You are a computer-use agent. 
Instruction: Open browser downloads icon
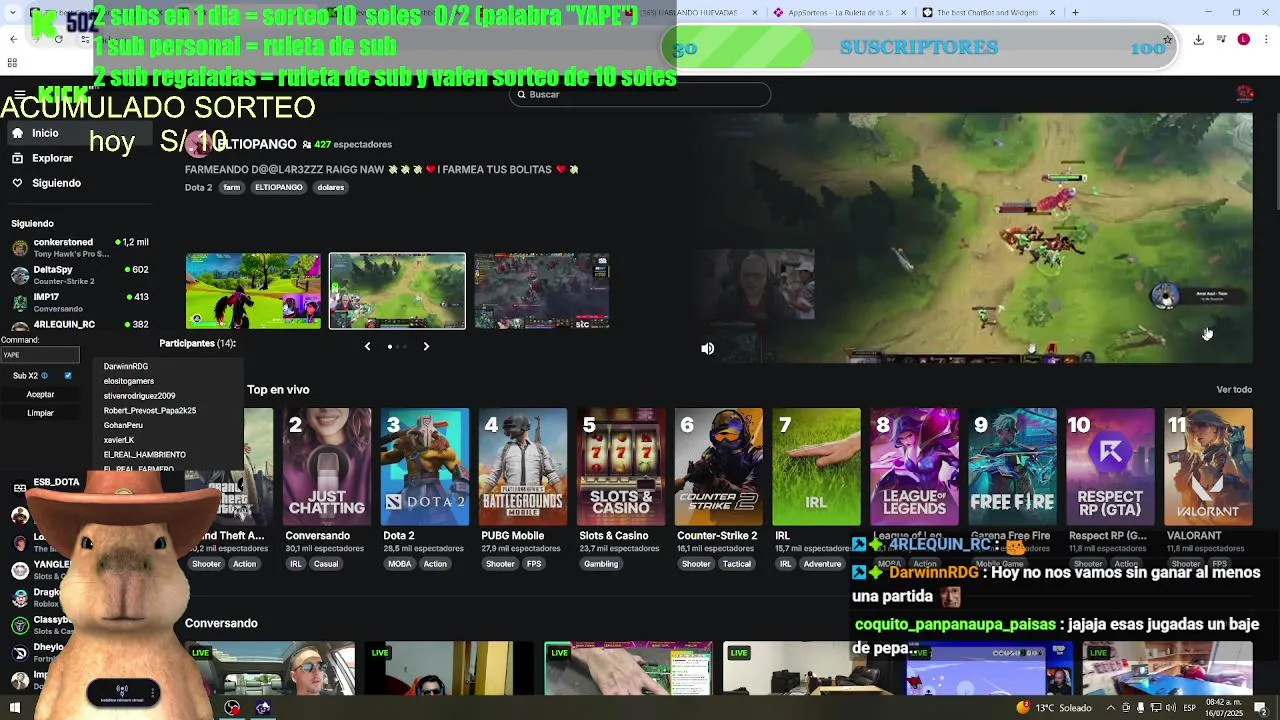click(x=1198, y=40)
